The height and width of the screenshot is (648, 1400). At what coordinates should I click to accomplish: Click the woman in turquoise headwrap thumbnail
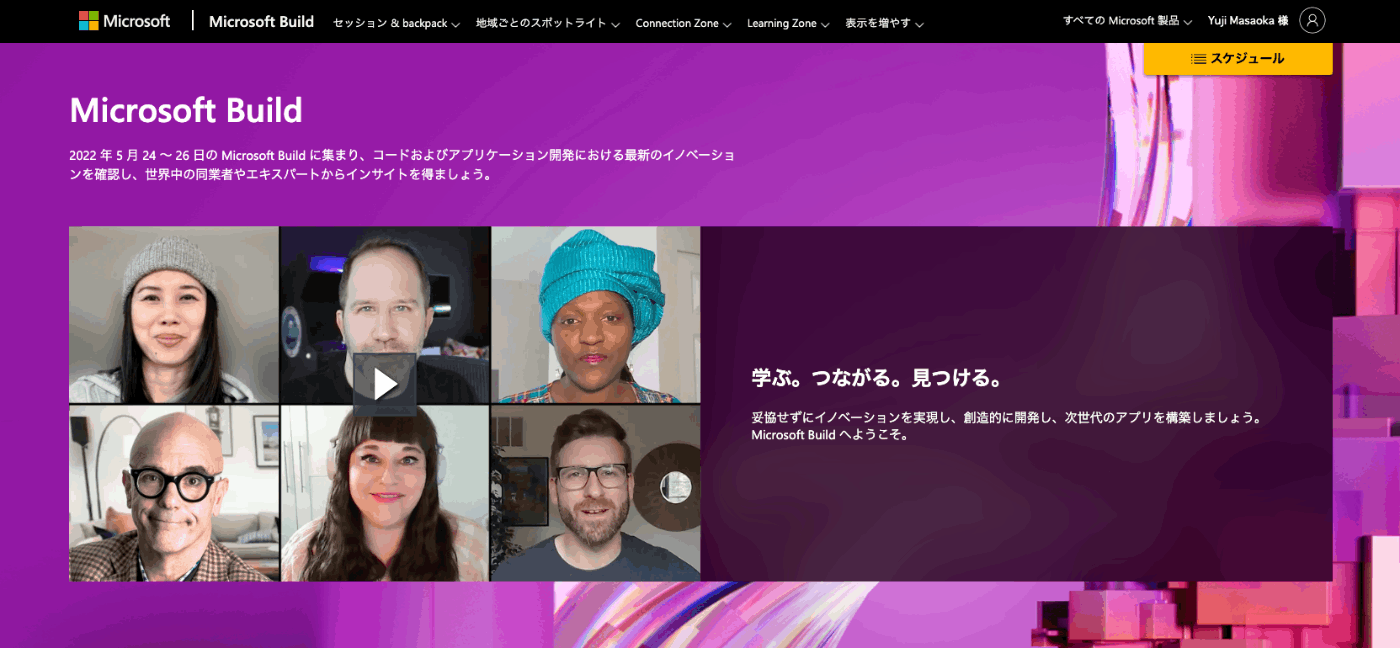point(596,314)
